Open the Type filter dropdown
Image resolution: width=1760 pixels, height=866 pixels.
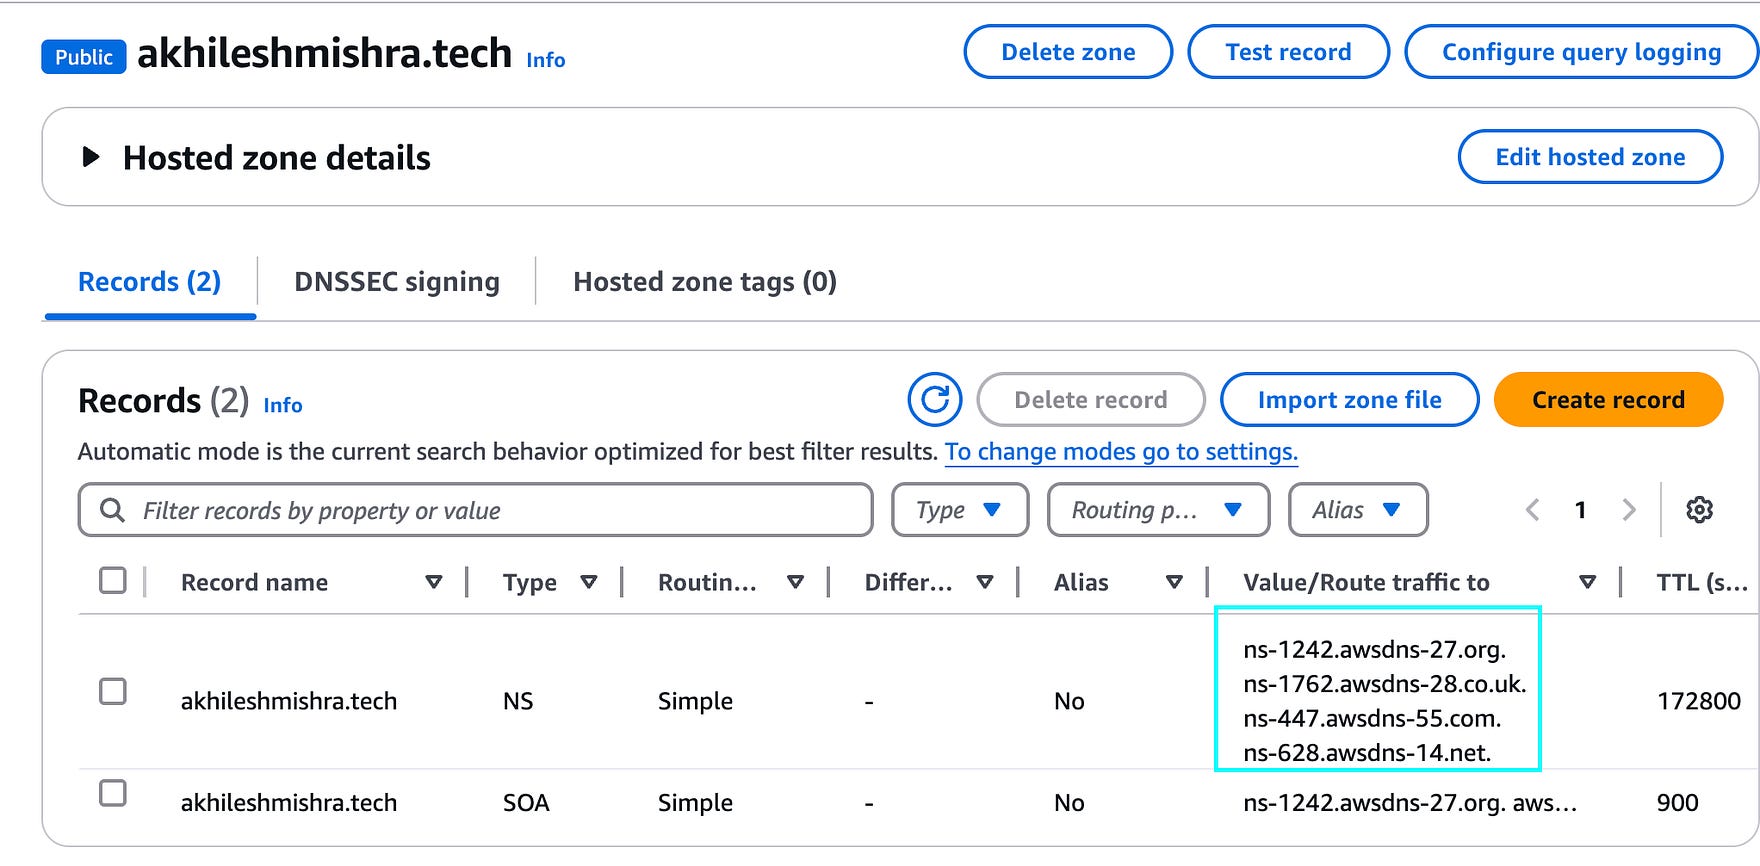pos(960,510)
